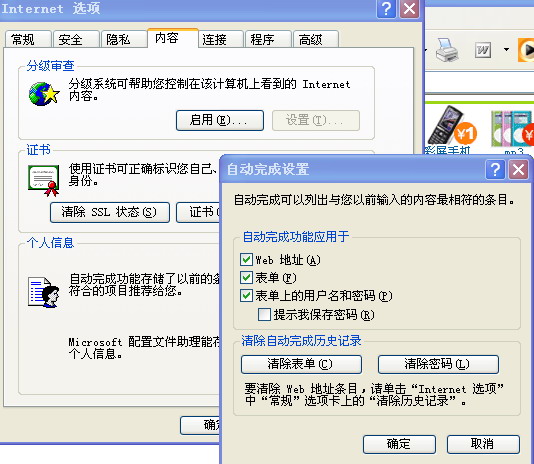Enable 提示我保存密码 checkbox
Viewport: 534px width, 464px height.
(264, 314)
